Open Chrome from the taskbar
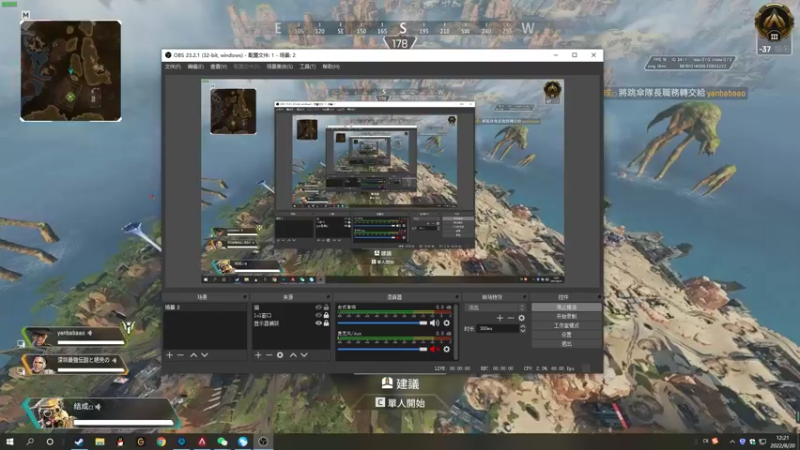 pyautogui.click(x=161, y=442)
